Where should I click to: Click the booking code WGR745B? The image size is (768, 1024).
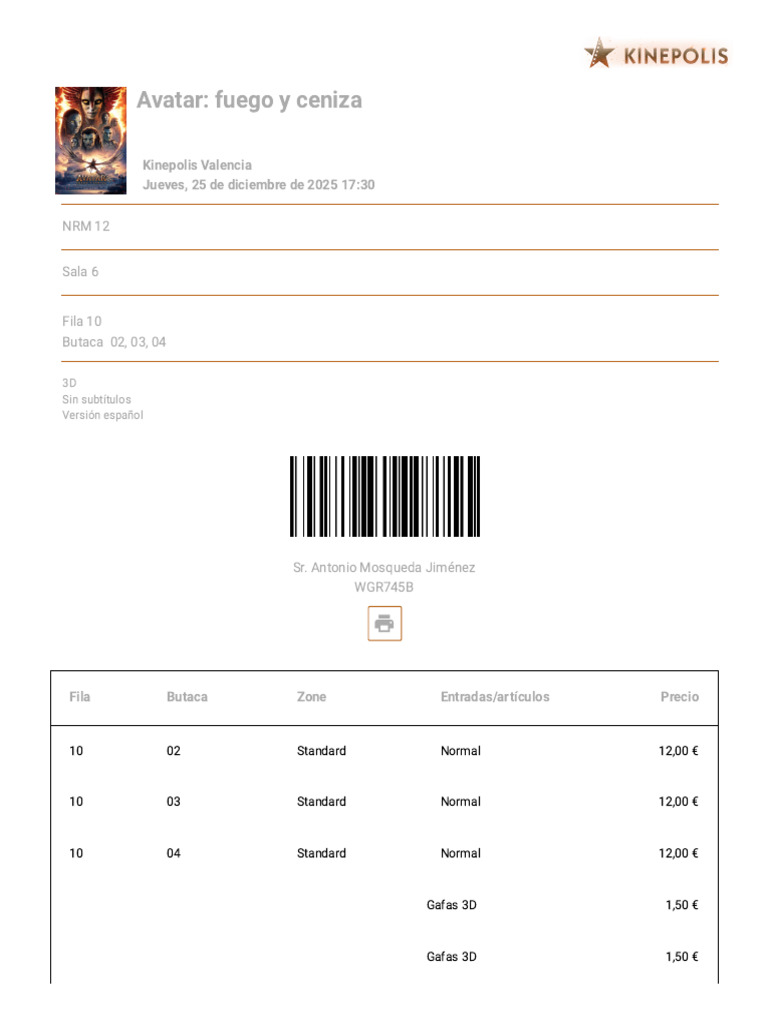tap(384, 587)
